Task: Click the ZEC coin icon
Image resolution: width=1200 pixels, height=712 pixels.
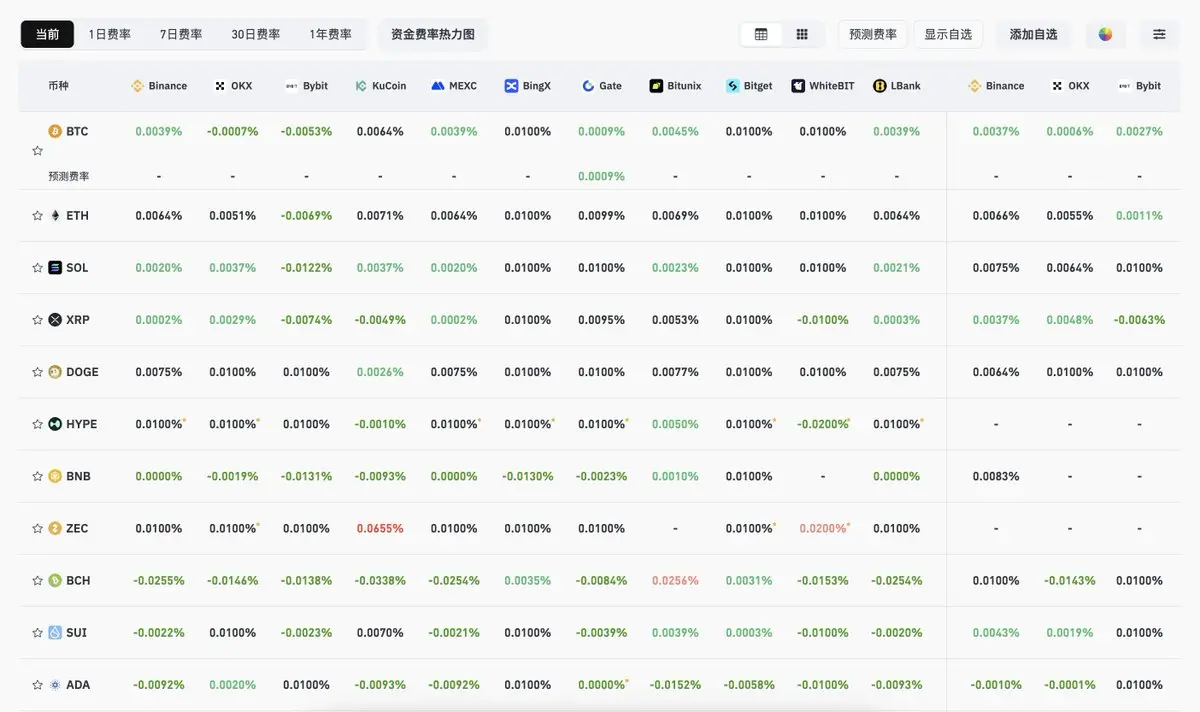Action: click(55, 528)
